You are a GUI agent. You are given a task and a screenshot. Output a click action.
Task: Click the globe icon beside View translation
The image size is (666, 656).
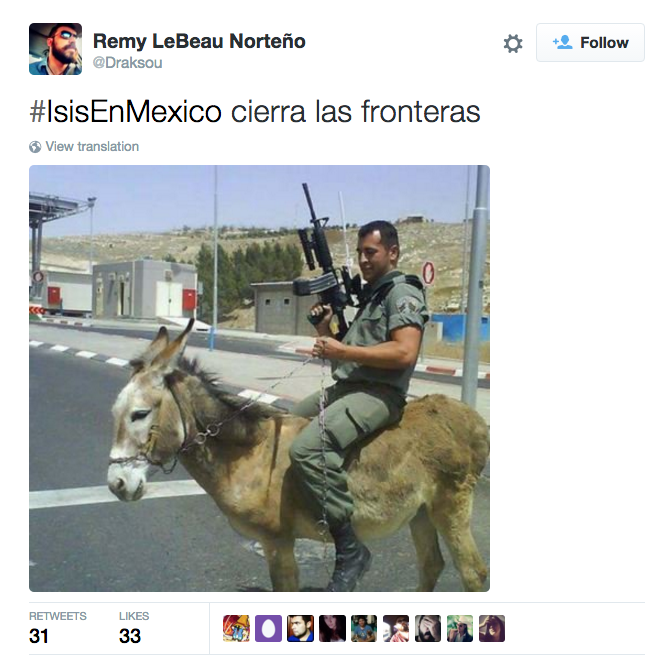pos(35,147)
